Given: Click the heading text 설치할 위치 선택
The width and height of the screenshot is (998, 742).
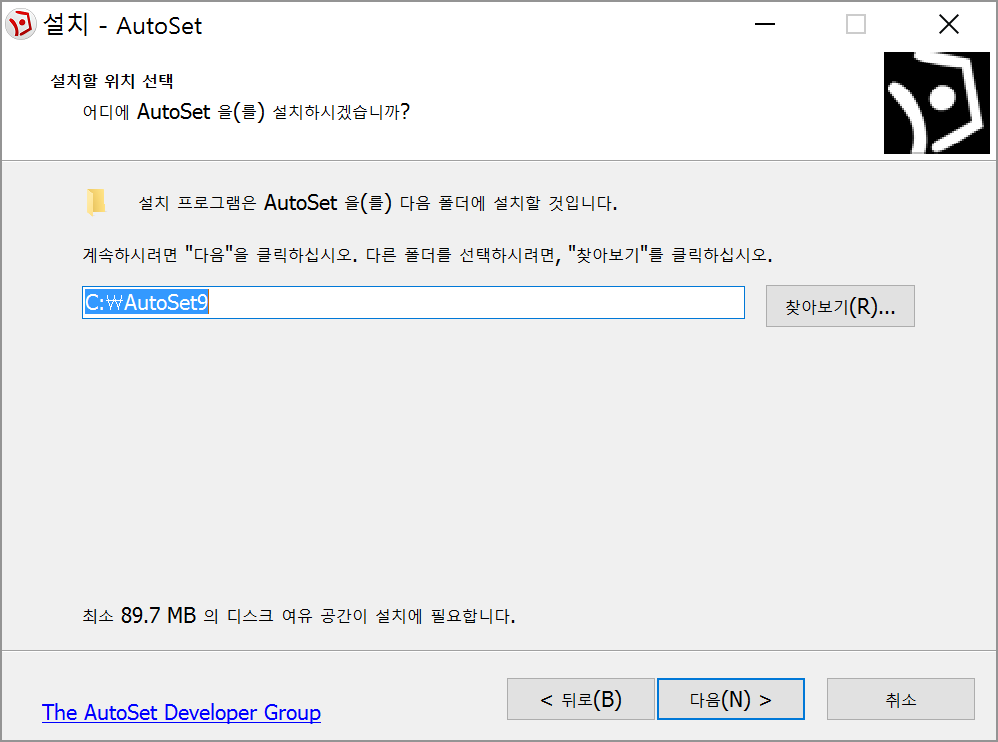Looking at the screenshot, I should click(x=112, y=81).
